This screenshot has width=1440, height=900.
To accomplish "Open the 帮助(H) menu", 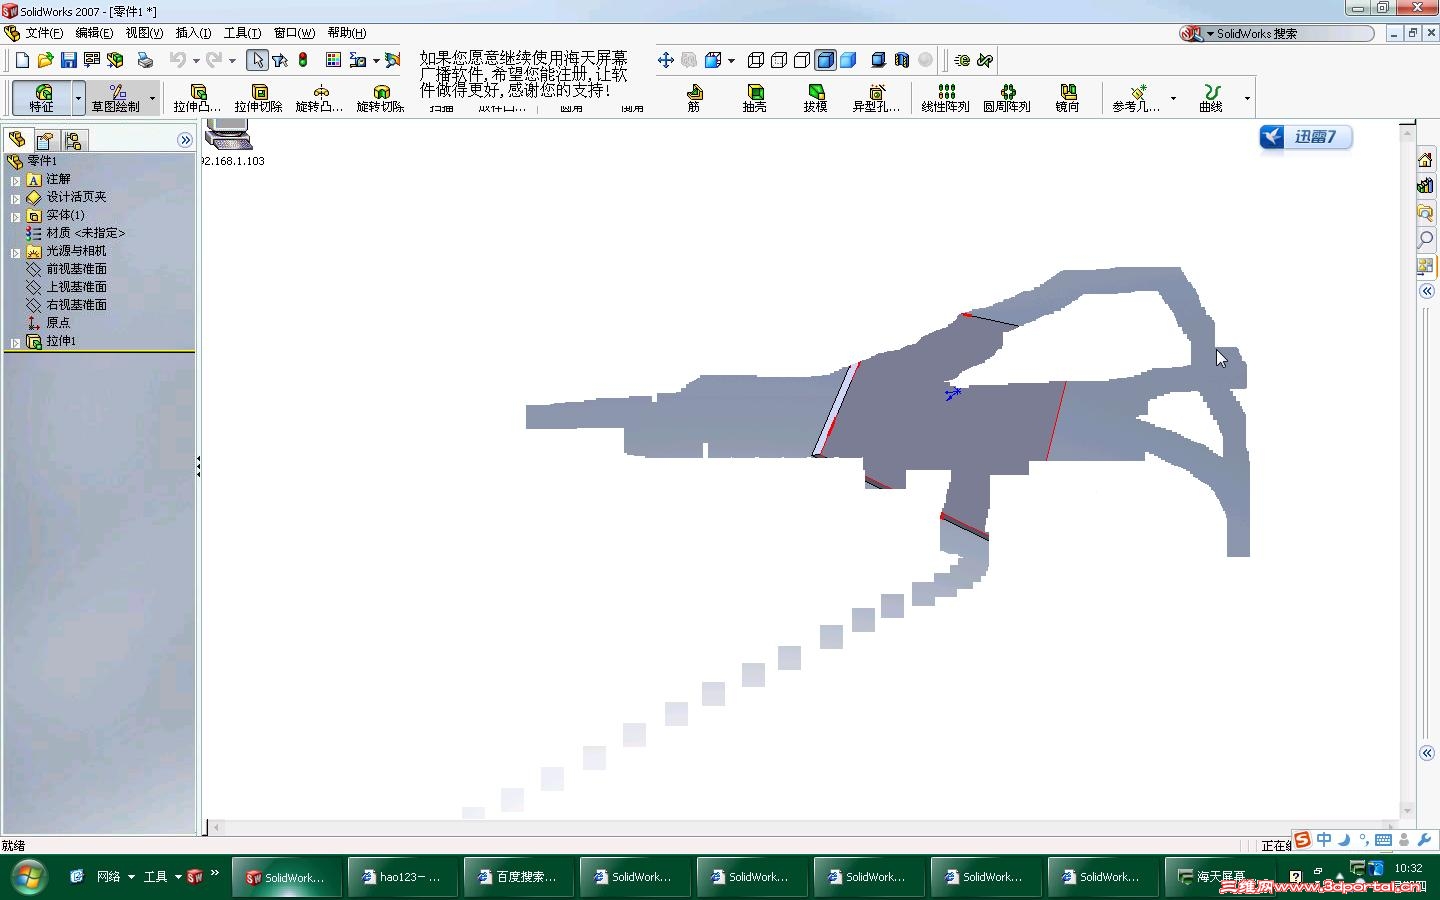I will [x=347, y=33].
